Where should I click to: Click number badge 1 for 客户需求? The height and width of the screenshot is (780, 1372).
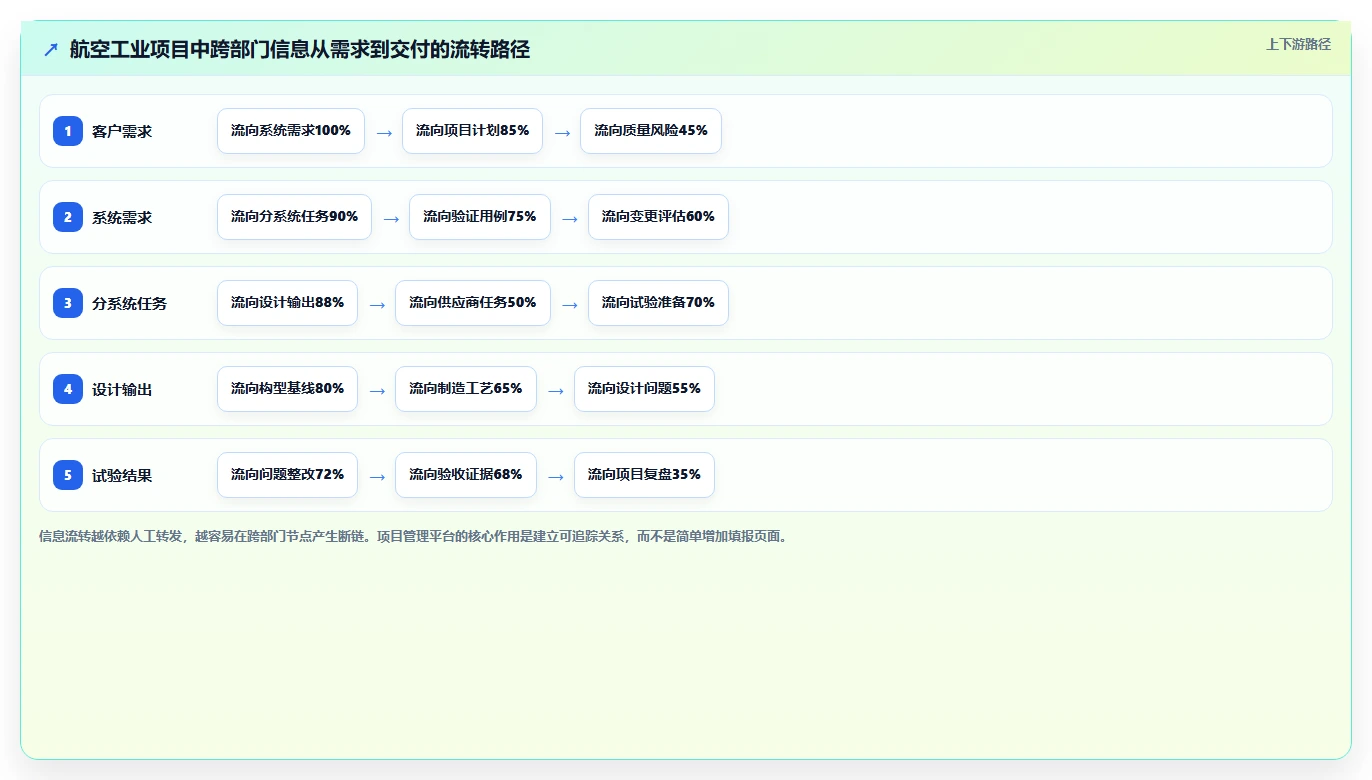tap(68, 131)
